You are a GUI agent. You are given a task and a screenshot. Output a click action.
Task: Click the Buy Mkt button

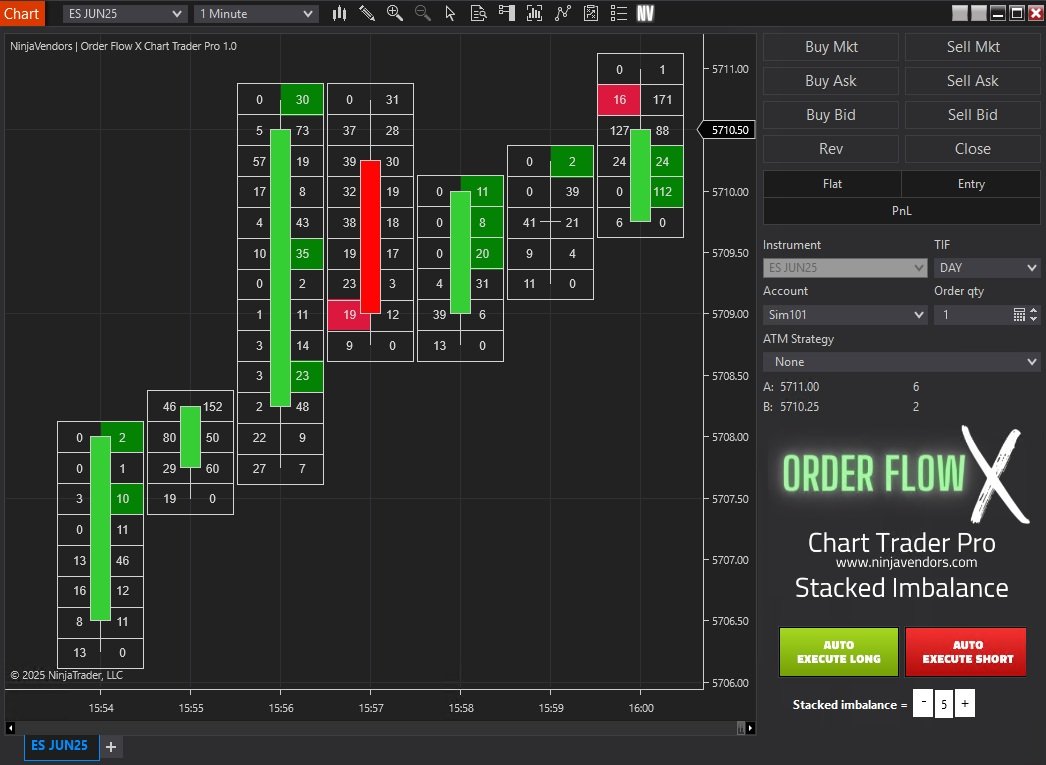point(831,47)
